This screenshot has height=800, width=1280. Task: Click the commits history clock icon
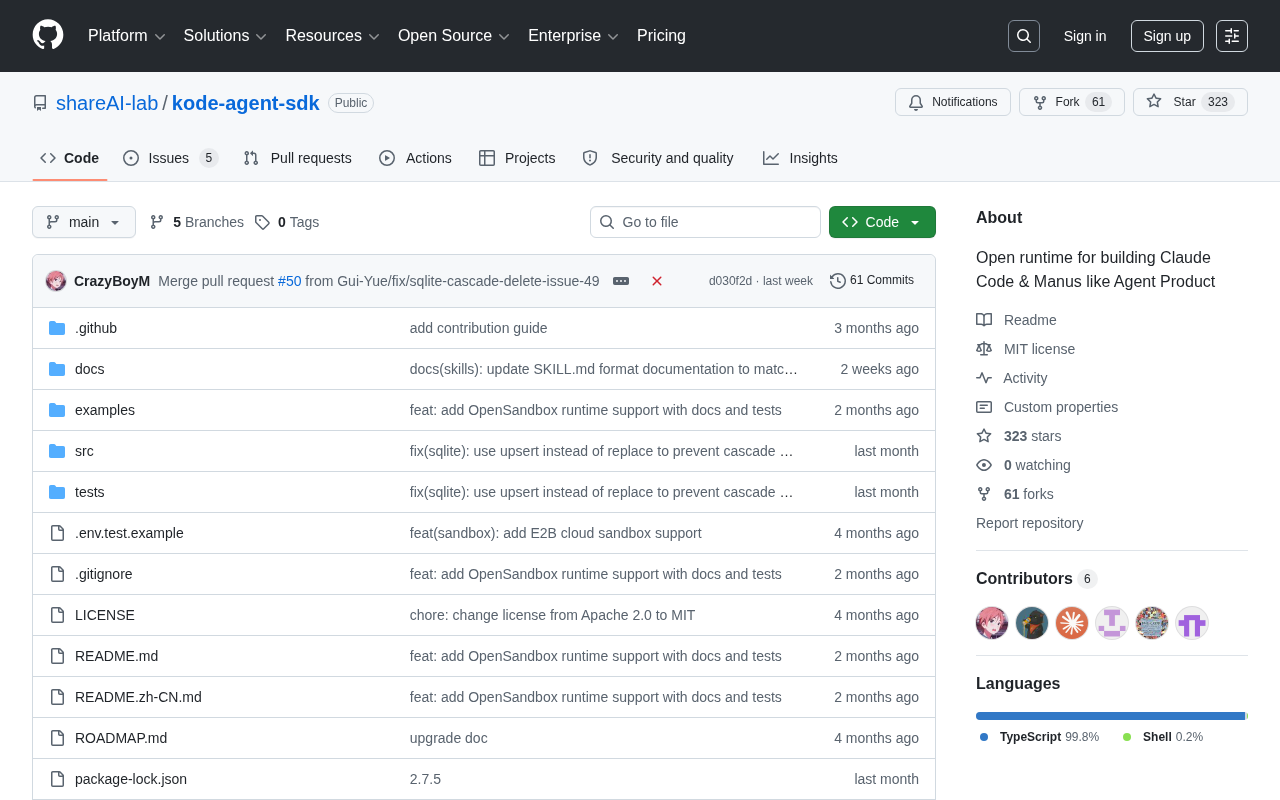(838, 281)
